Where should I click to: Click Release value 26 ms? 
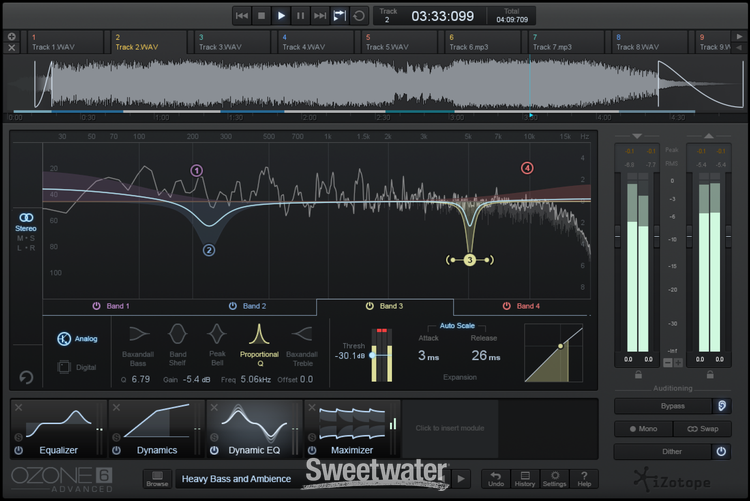click(485, 356)
